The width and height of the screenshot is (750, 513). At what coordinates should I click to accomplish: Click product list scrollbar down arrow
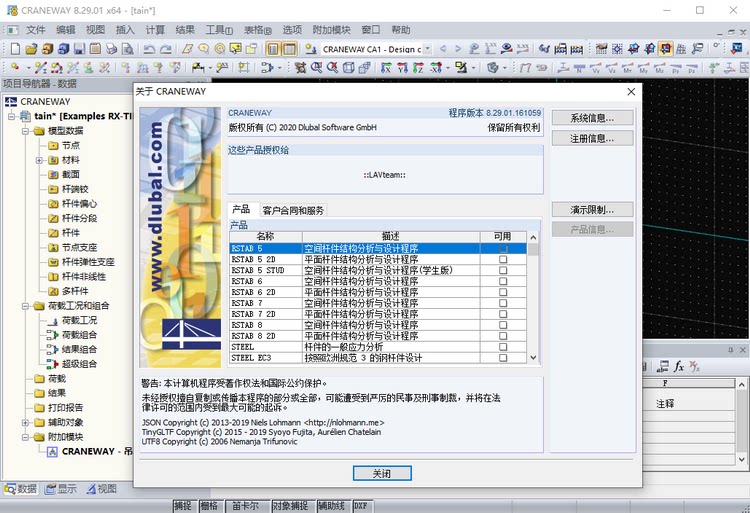tap(533, 358)
